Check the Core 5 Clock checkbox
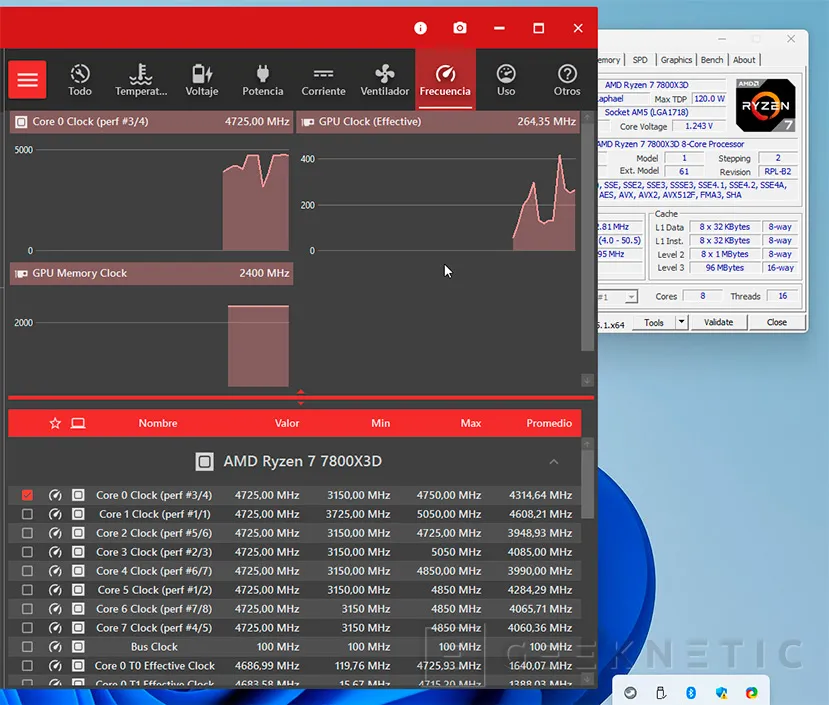The image size is (829, 705). pos(27,590)
